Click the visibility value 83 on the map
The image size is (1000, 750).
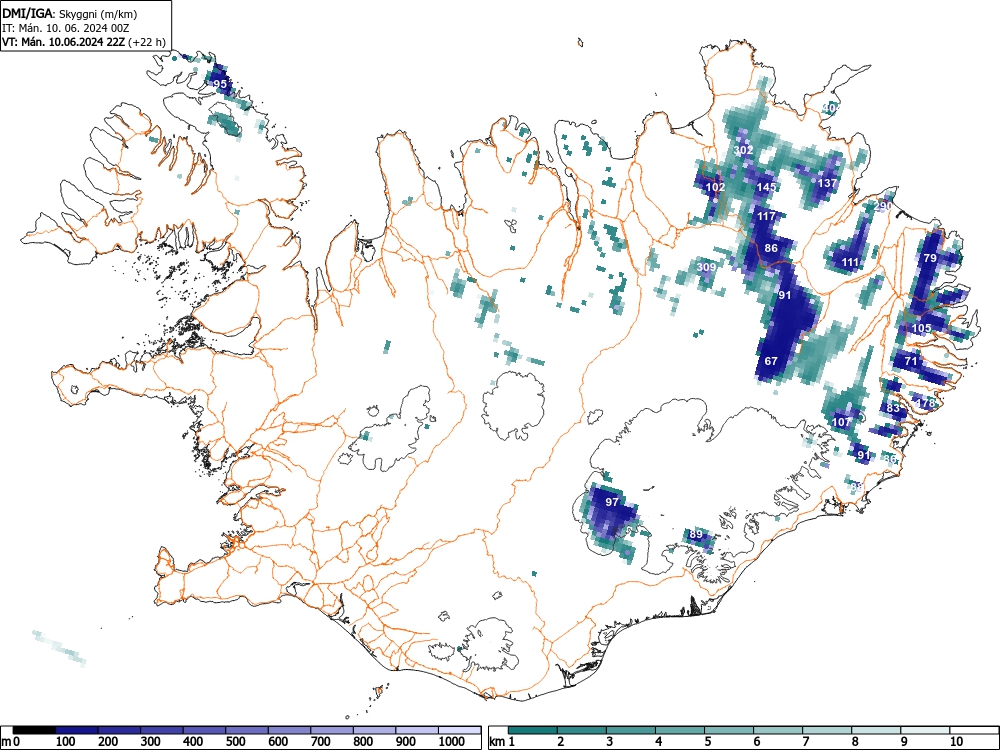tap(893, 408)
